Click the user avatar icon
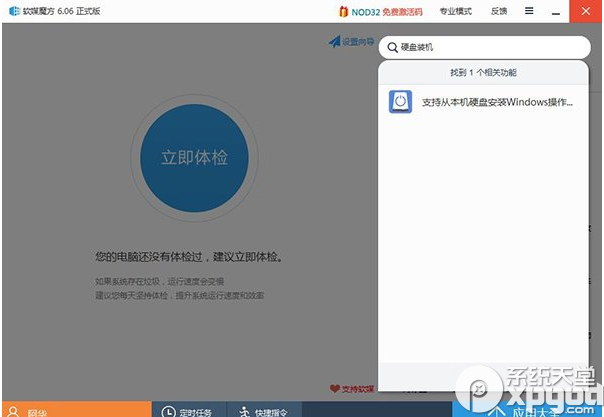604x417 pixels. (13, 412)
